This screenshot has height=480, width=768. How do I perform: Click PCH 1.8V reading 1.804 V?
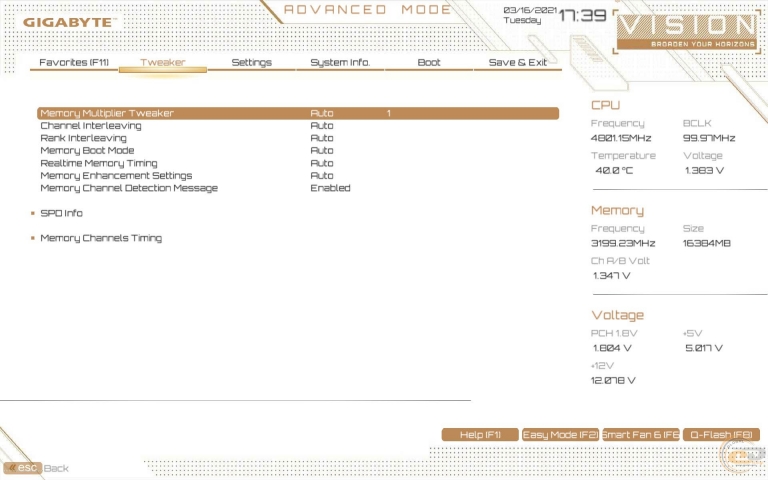612,348
